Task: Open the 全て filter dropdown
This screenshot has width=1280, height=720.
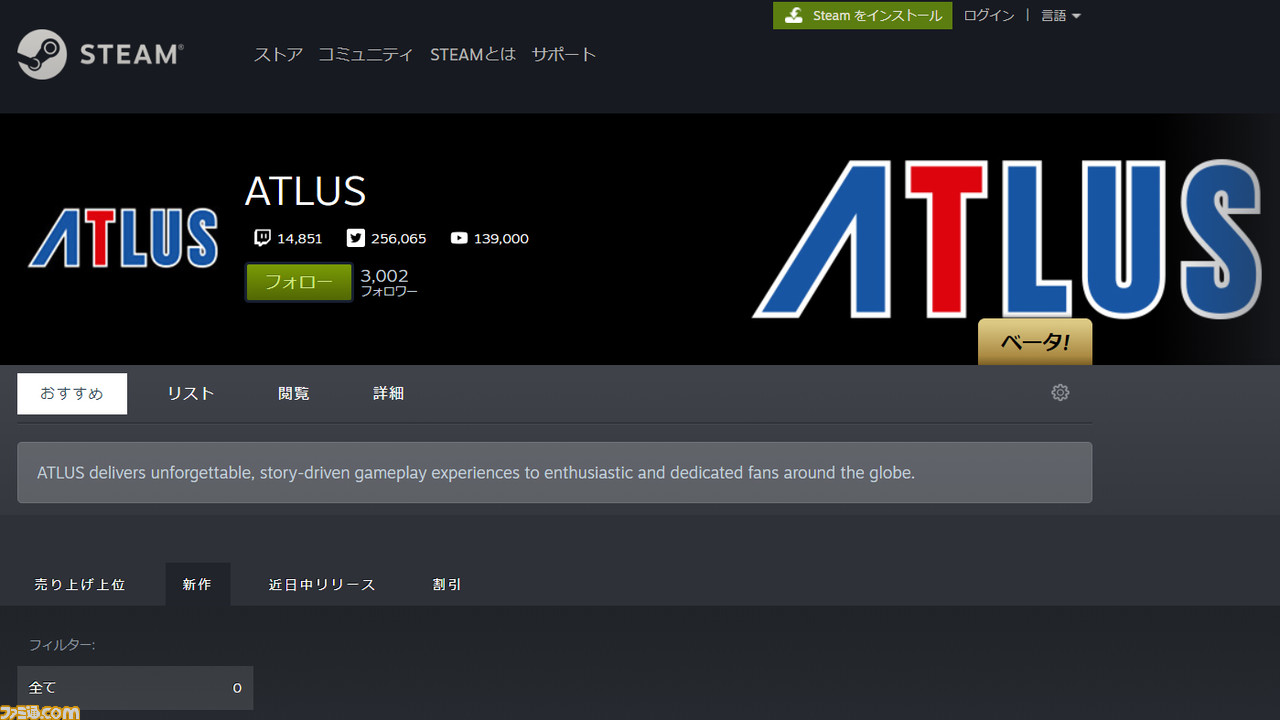Action: click(x=135, y=688)
